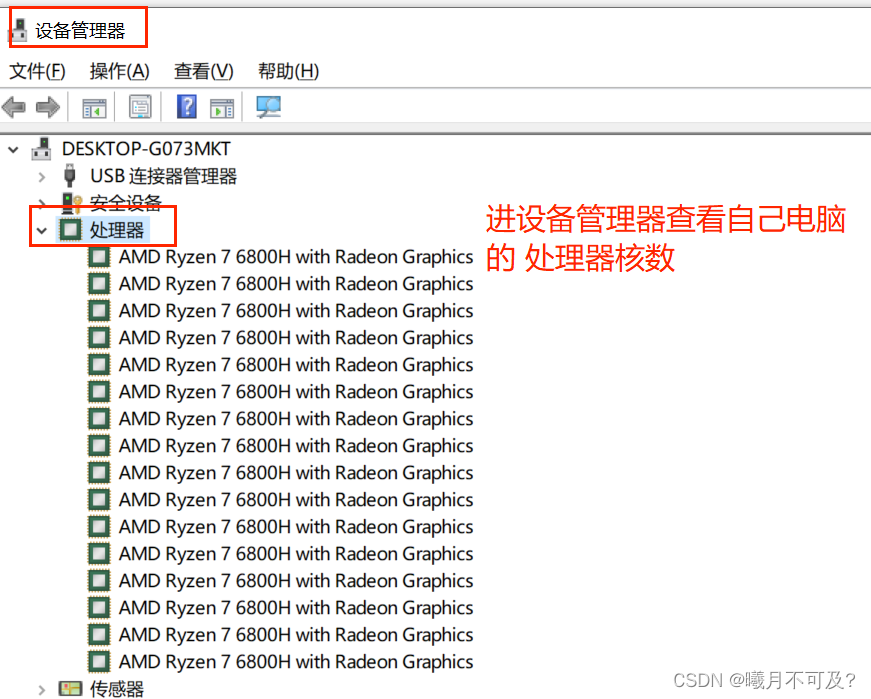Screen dimensions: 871x699
Task: Open the Properties toolbar icon
Action: tap(140, 107)
